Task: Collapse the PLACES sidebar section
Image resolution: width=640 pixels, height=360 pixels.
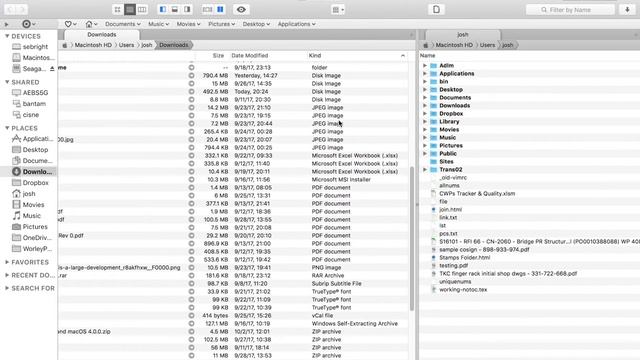Action: pyautogui.click(x=7, y=128)
